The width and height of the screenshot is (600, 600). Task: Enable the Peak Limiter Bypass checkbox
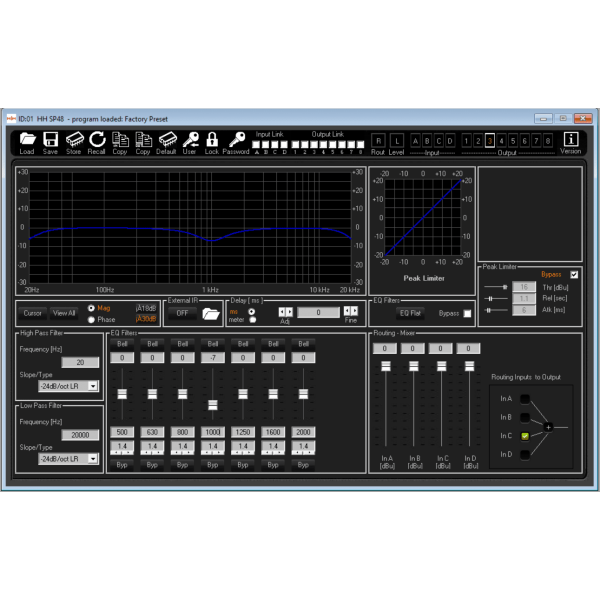point(573,274)
